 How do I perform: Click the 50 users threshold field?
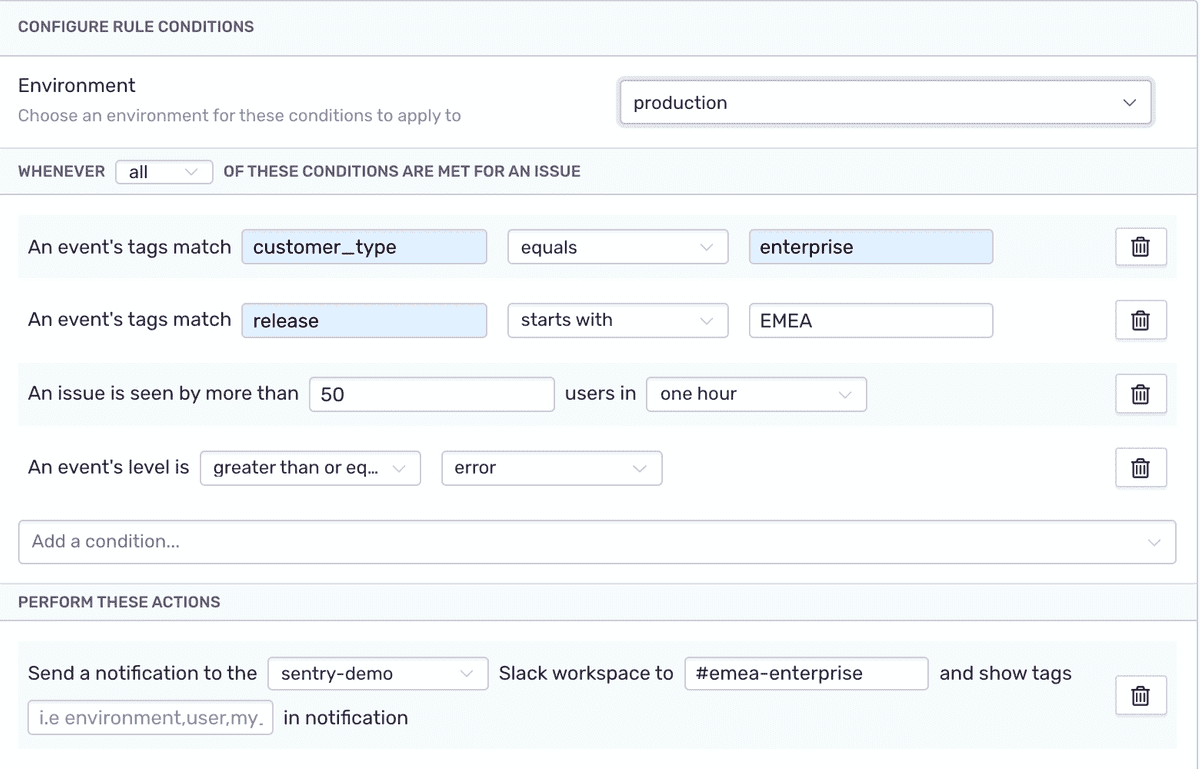(432, 394)
